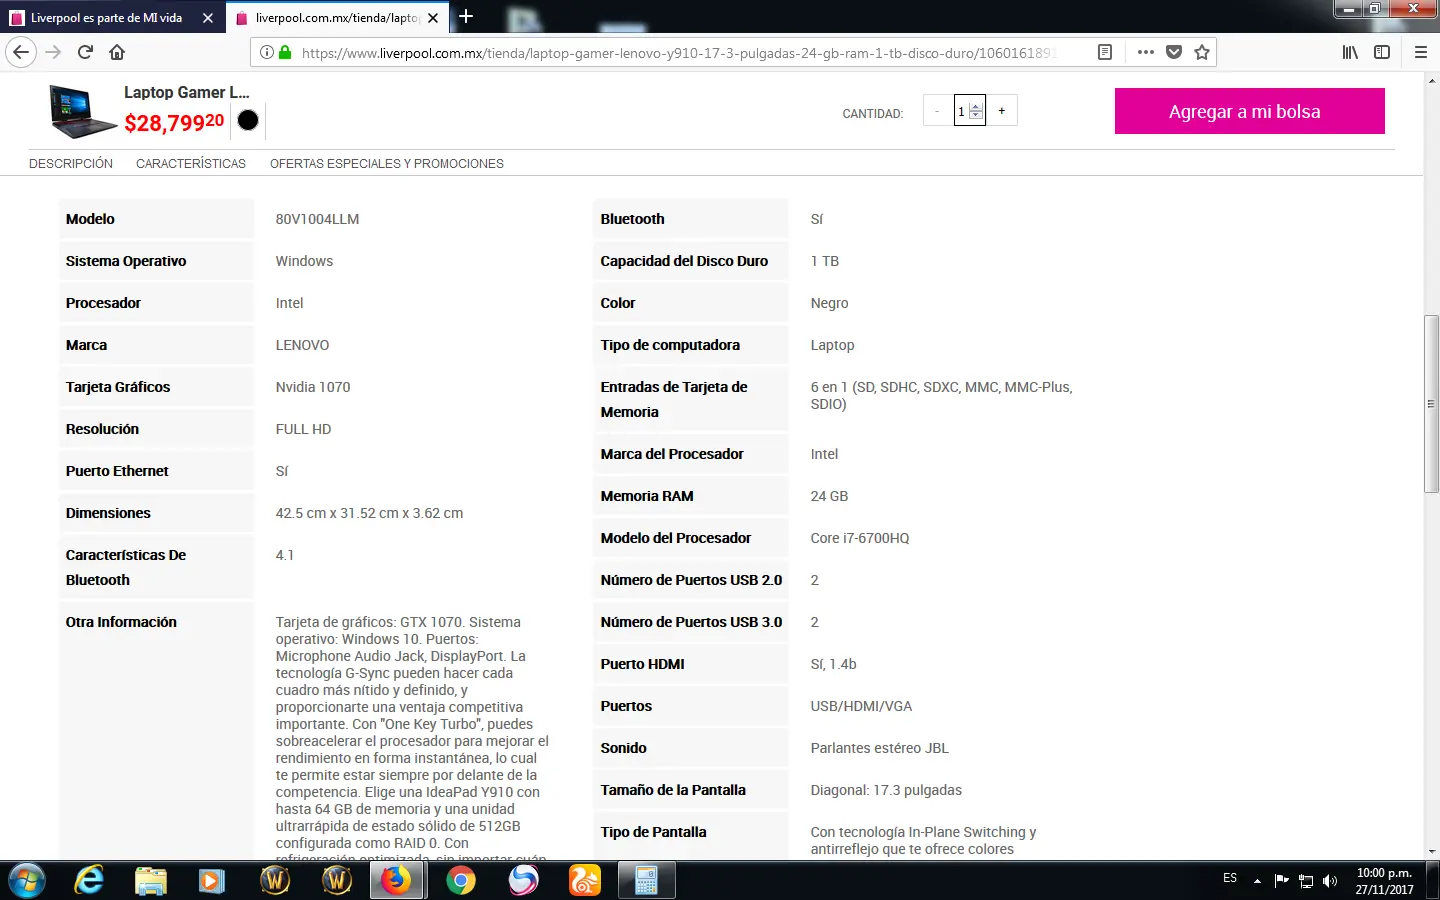1440x900 pixels.
Task: Open Windows Explorer from the taskbar
Action: point(151,880)
